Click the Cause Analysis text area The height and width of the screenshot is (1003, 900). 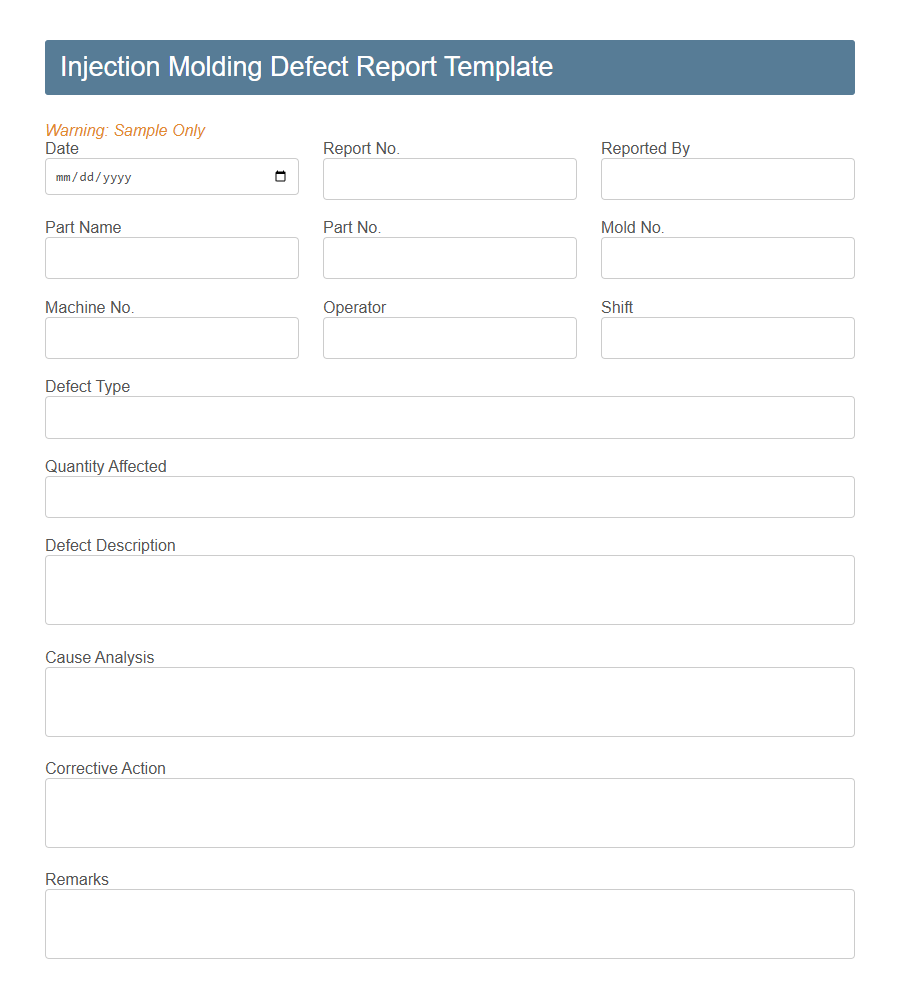(x=449, y=701)
